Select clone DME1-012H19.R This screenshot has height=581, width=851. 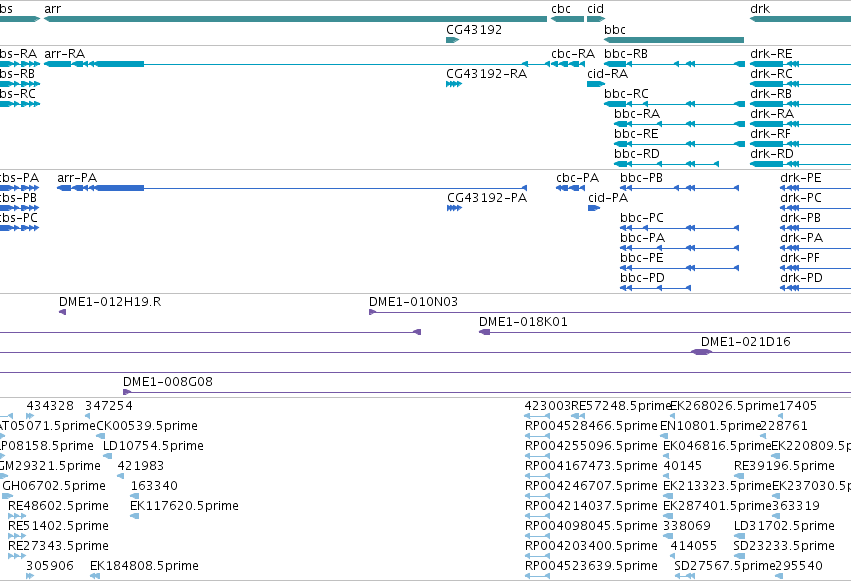pos(62,312)
